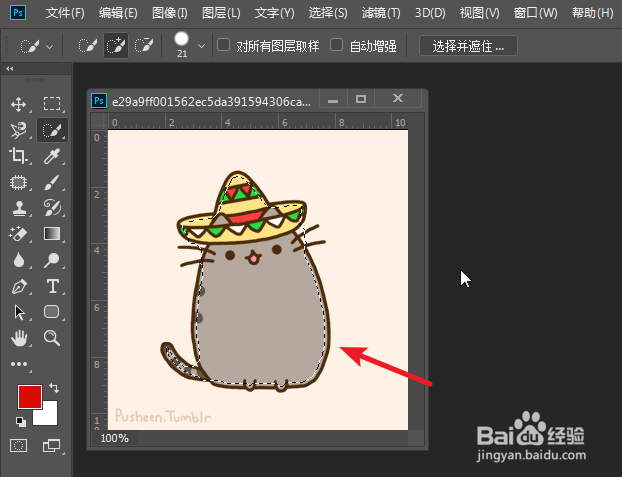The height and width of the screenshot is (477, 622).
Task: Open the 帮助(H) menu
Action: (593, 13)
